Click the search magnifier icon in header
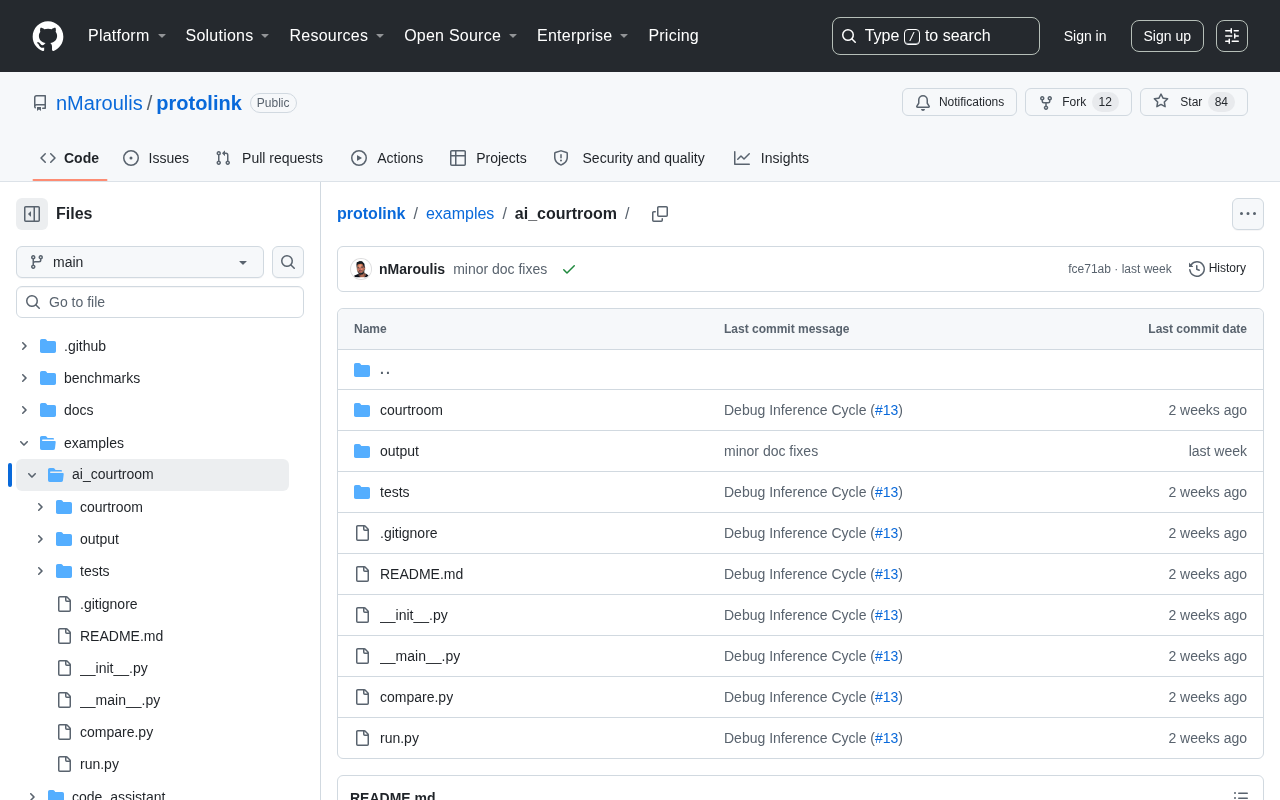 pos(849,36)
